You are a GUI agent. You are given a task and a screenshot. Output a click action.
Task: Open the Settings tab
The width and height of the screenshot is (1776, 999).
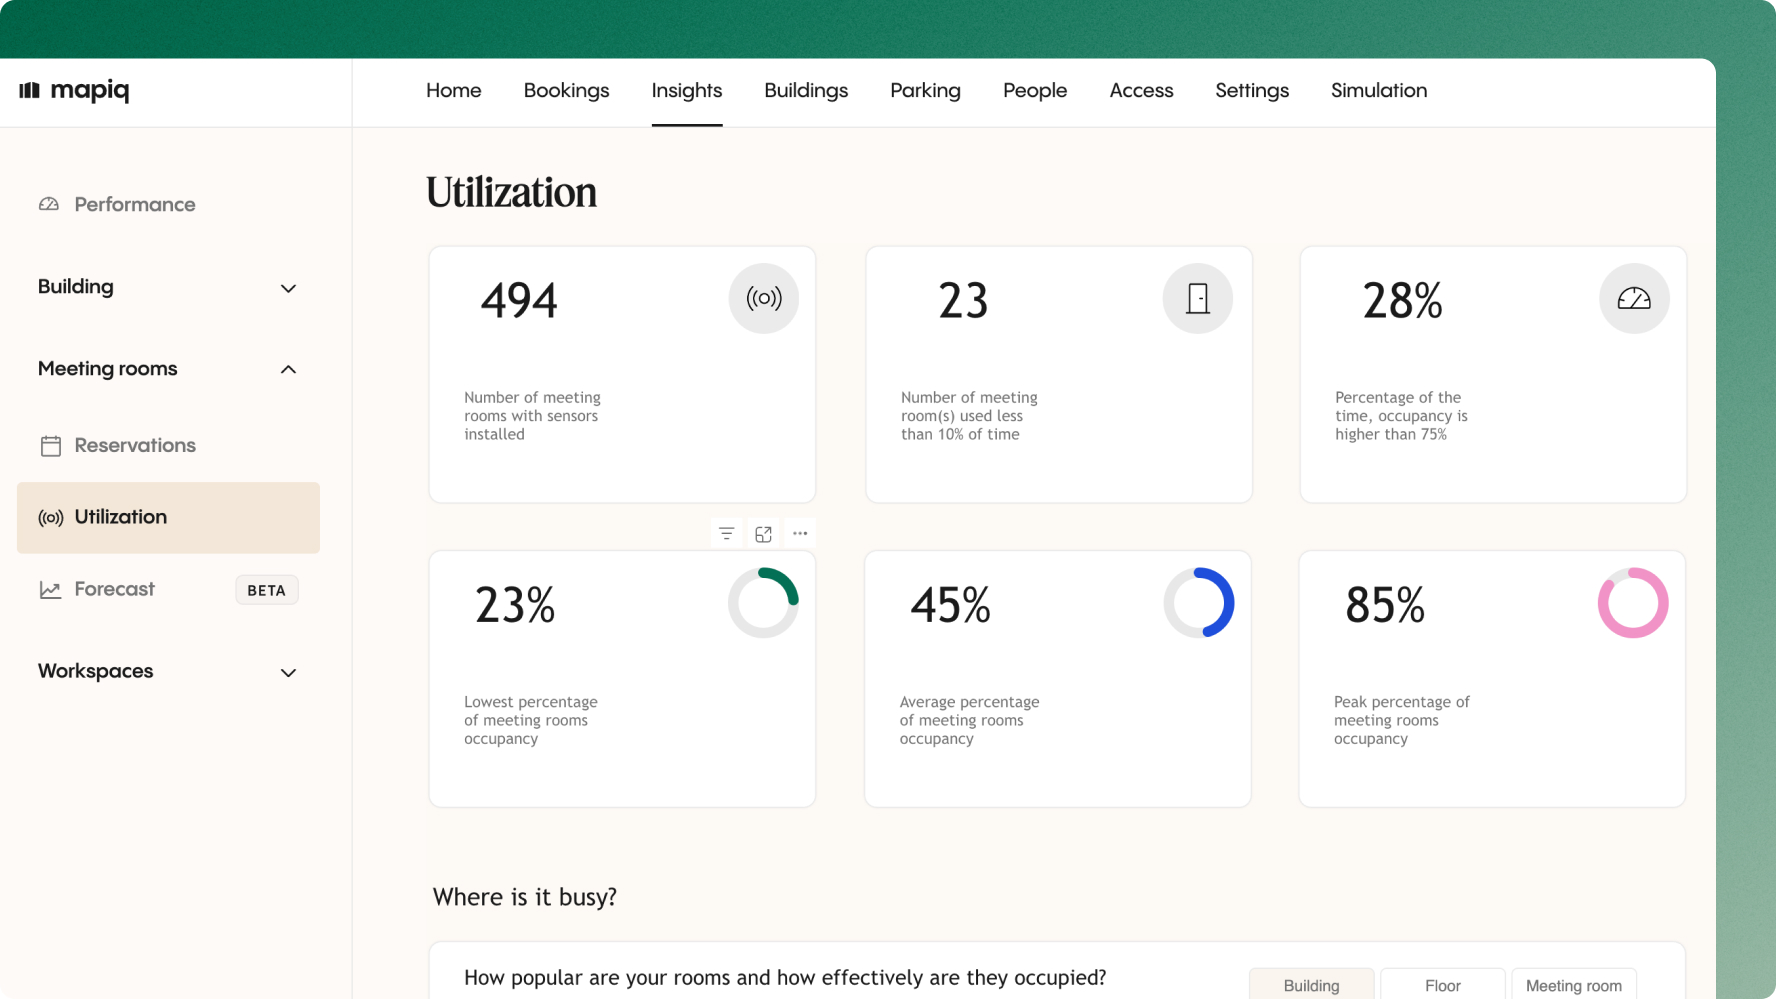[x=1252, y=90]
